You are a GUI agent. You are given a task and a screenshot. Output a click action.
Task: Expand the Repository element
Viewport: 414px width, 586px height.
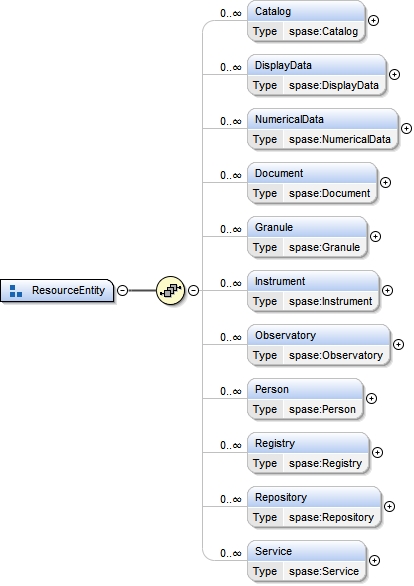coord(389,506)
